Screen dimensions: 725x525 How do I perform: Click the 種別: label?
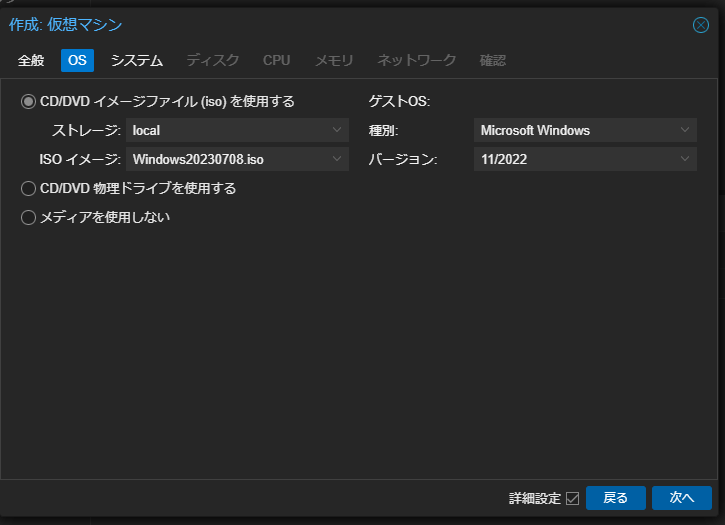point(383,131)
